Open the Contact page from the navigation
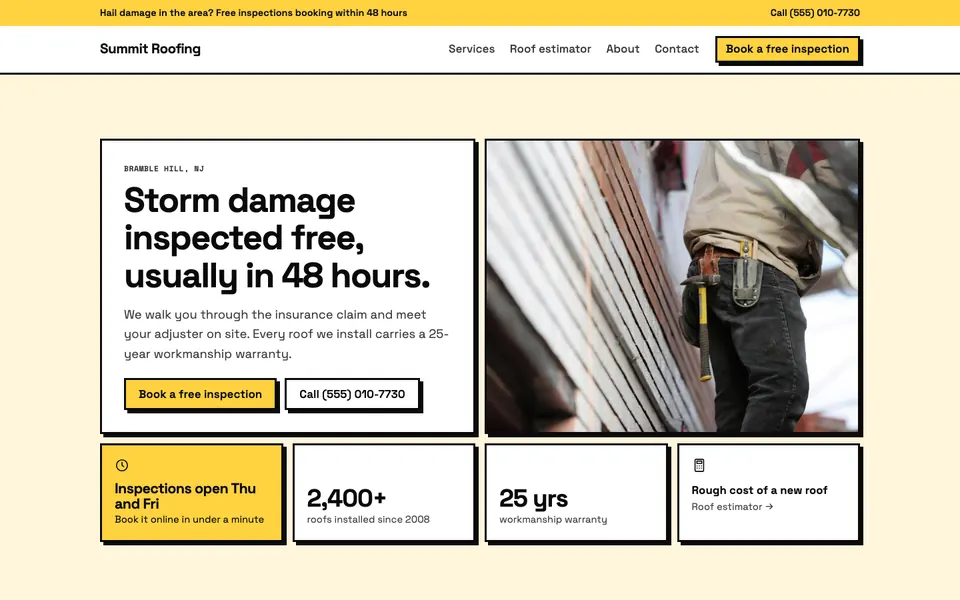 point(677,49)
